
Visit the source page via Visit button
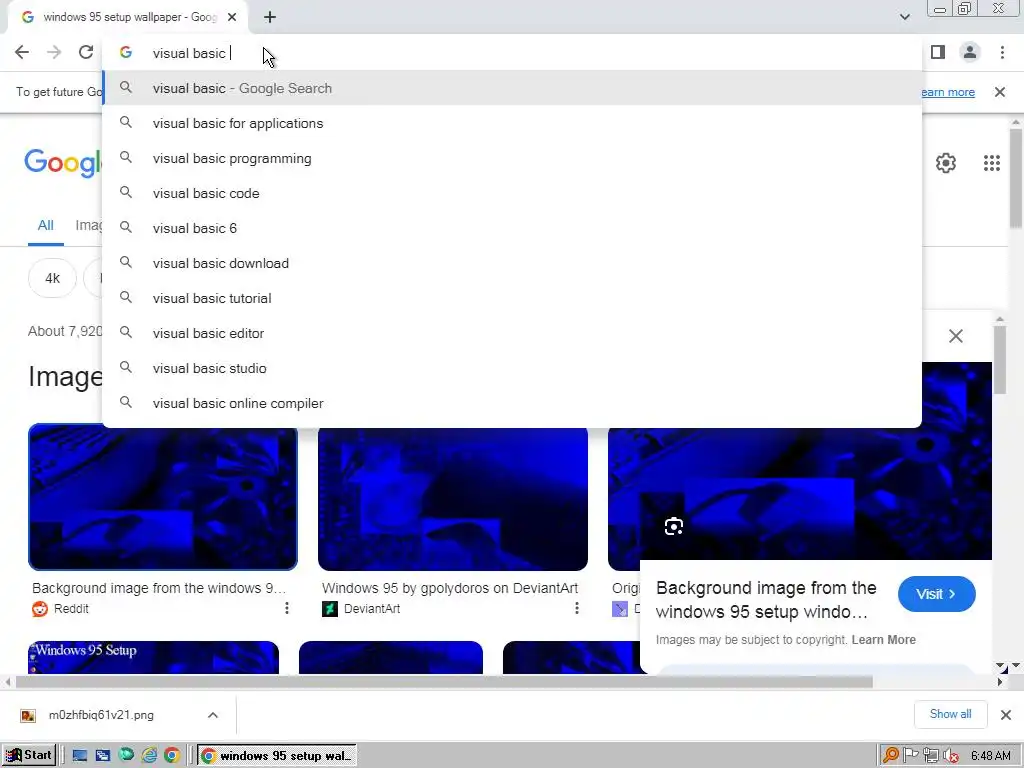[936, 594]
